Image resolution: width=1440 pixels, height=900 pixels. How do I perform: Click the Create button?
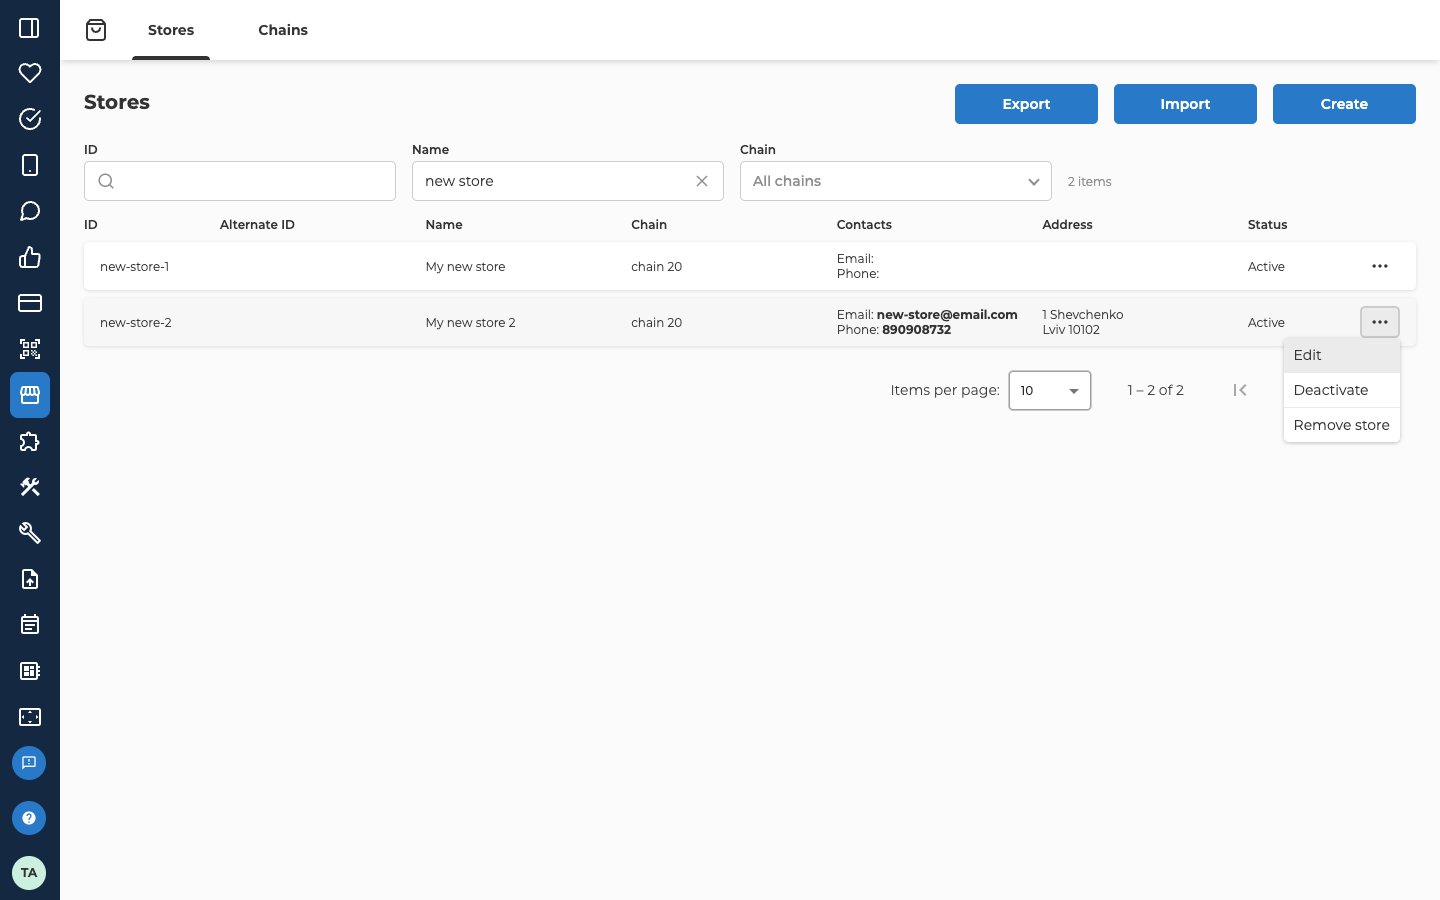1344,104
